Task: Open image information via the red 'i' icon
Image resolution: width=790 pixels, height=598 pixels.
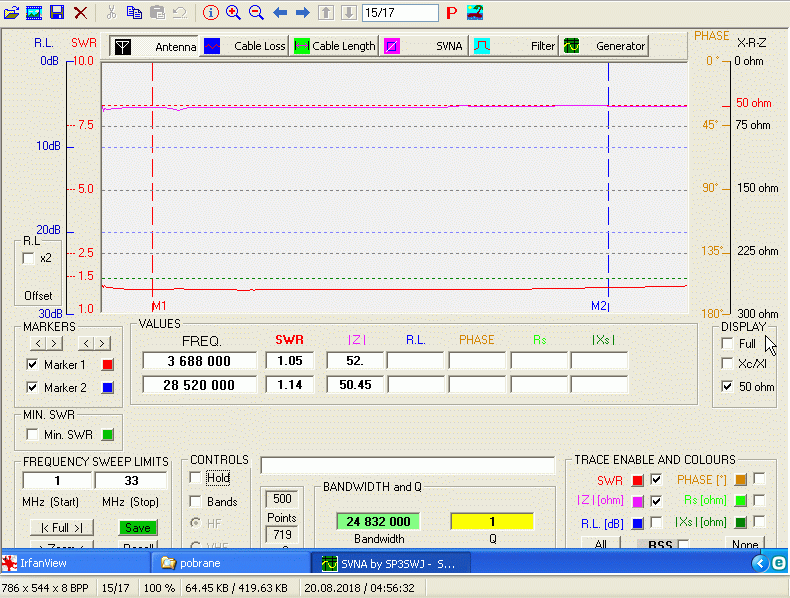Action: coord(210,13)
